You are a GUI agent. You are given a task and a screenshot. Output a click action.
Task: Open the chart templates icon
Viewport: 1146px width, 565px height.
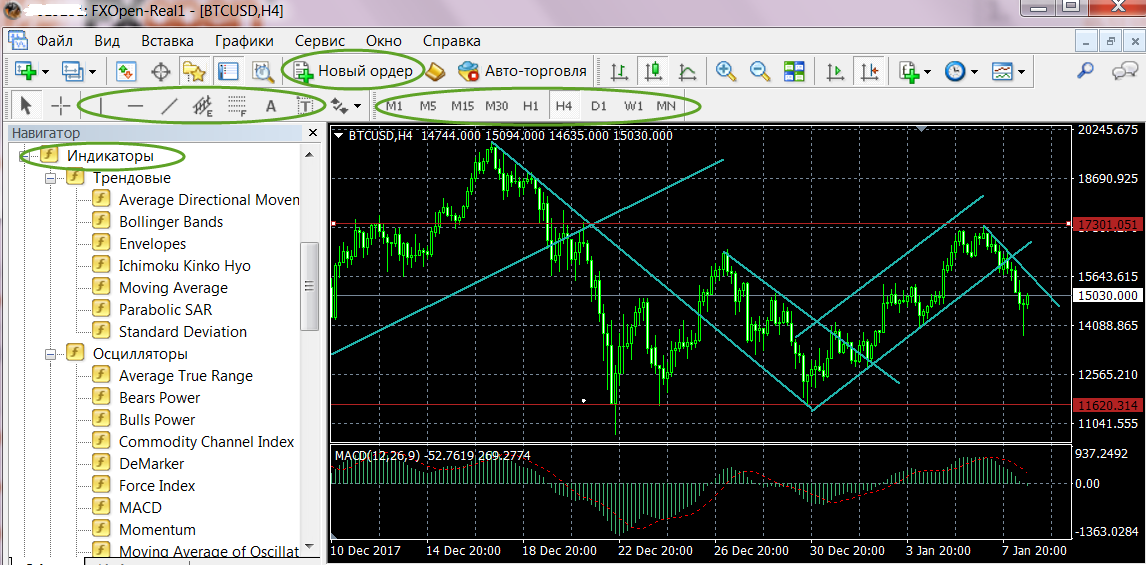coord(1002,71)
